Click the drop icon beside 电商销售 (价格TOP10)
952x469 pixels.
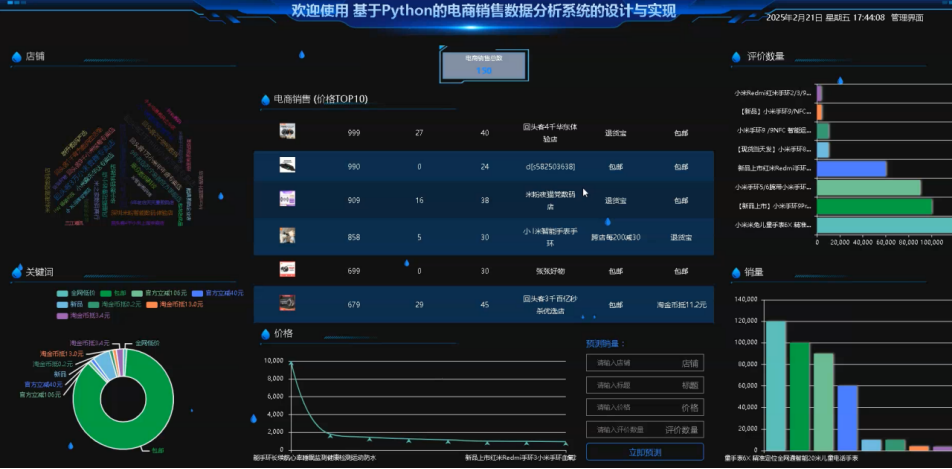(265, 100)
